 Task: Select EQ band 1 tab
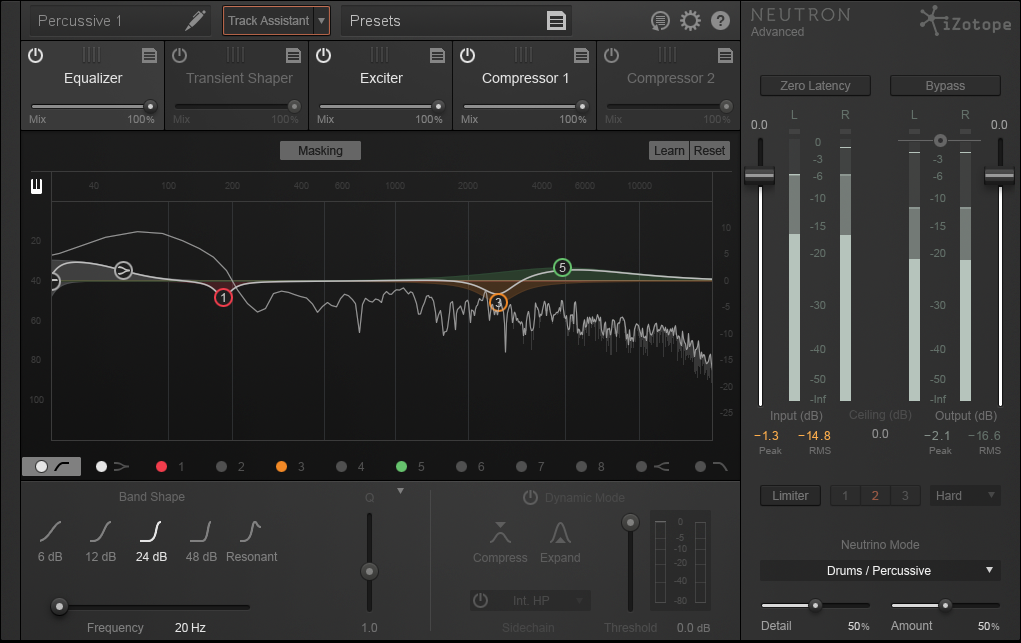(x=170, y=466)
